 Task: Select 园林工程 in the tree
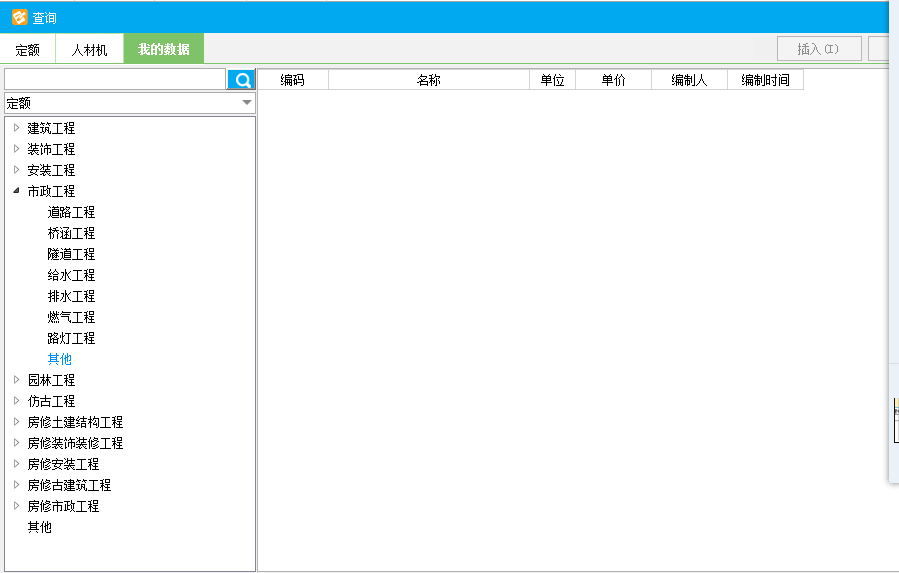coord(51,380)
